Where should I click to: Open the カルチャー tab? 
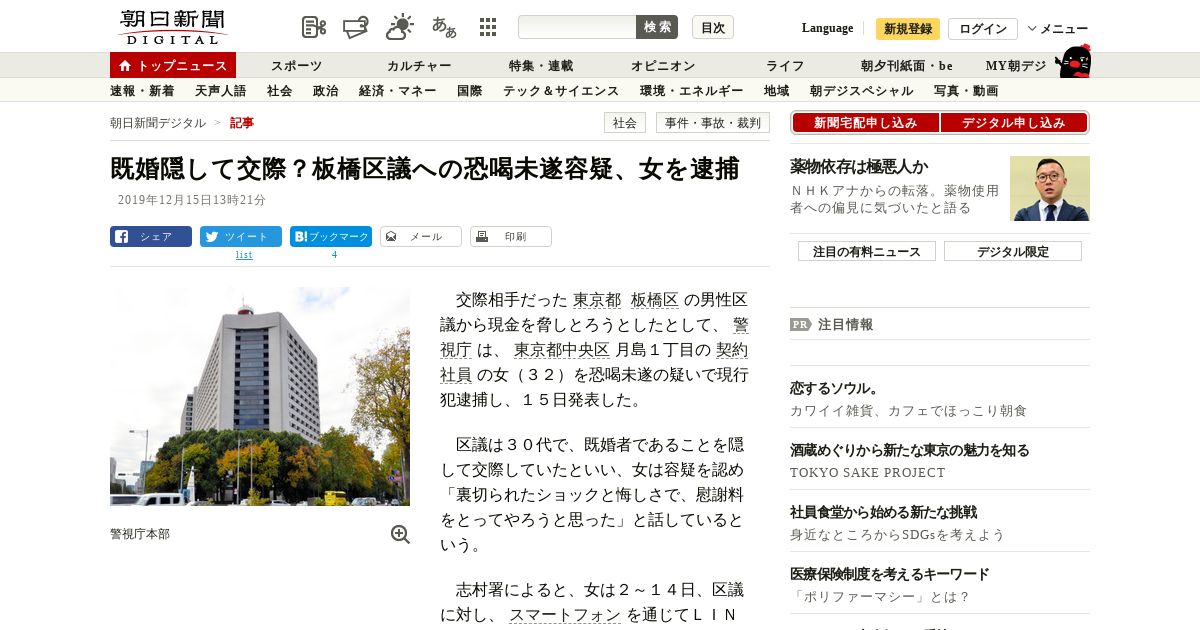click(419, 66)
